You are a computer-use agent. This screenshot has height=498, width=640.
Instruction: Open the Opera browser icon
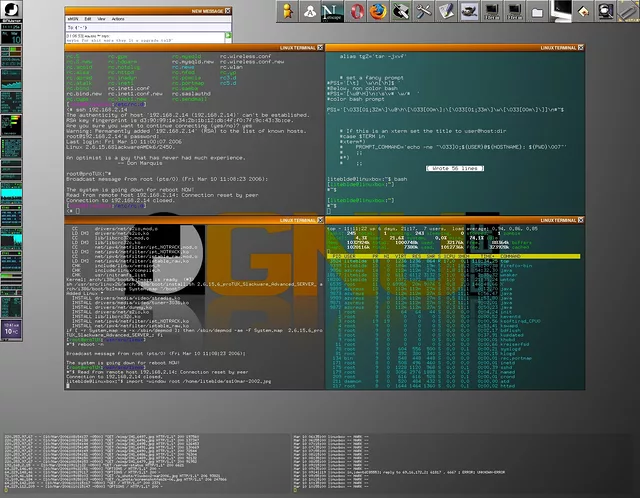[x=359, y=12]
